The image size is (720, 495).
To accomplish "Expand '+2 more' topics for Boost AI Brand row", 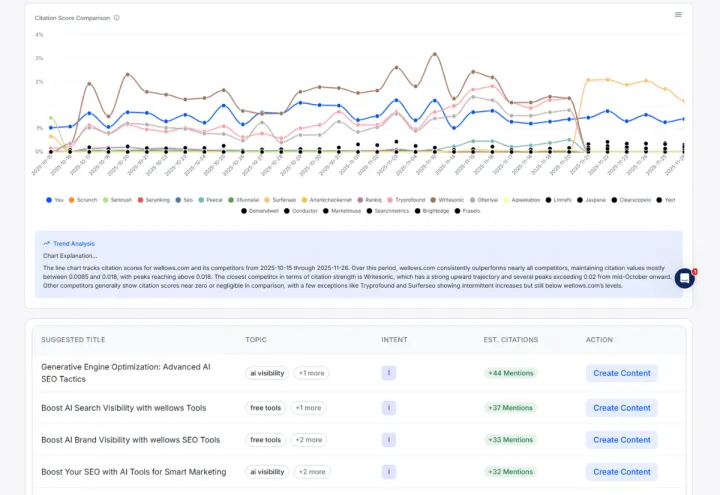I will tap(309, 440).
